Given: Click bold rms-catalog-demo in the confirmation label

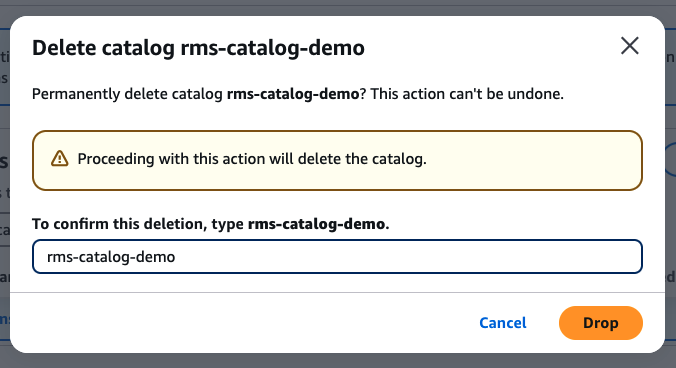Looking at the screenshot, I should tap(317, 224).
